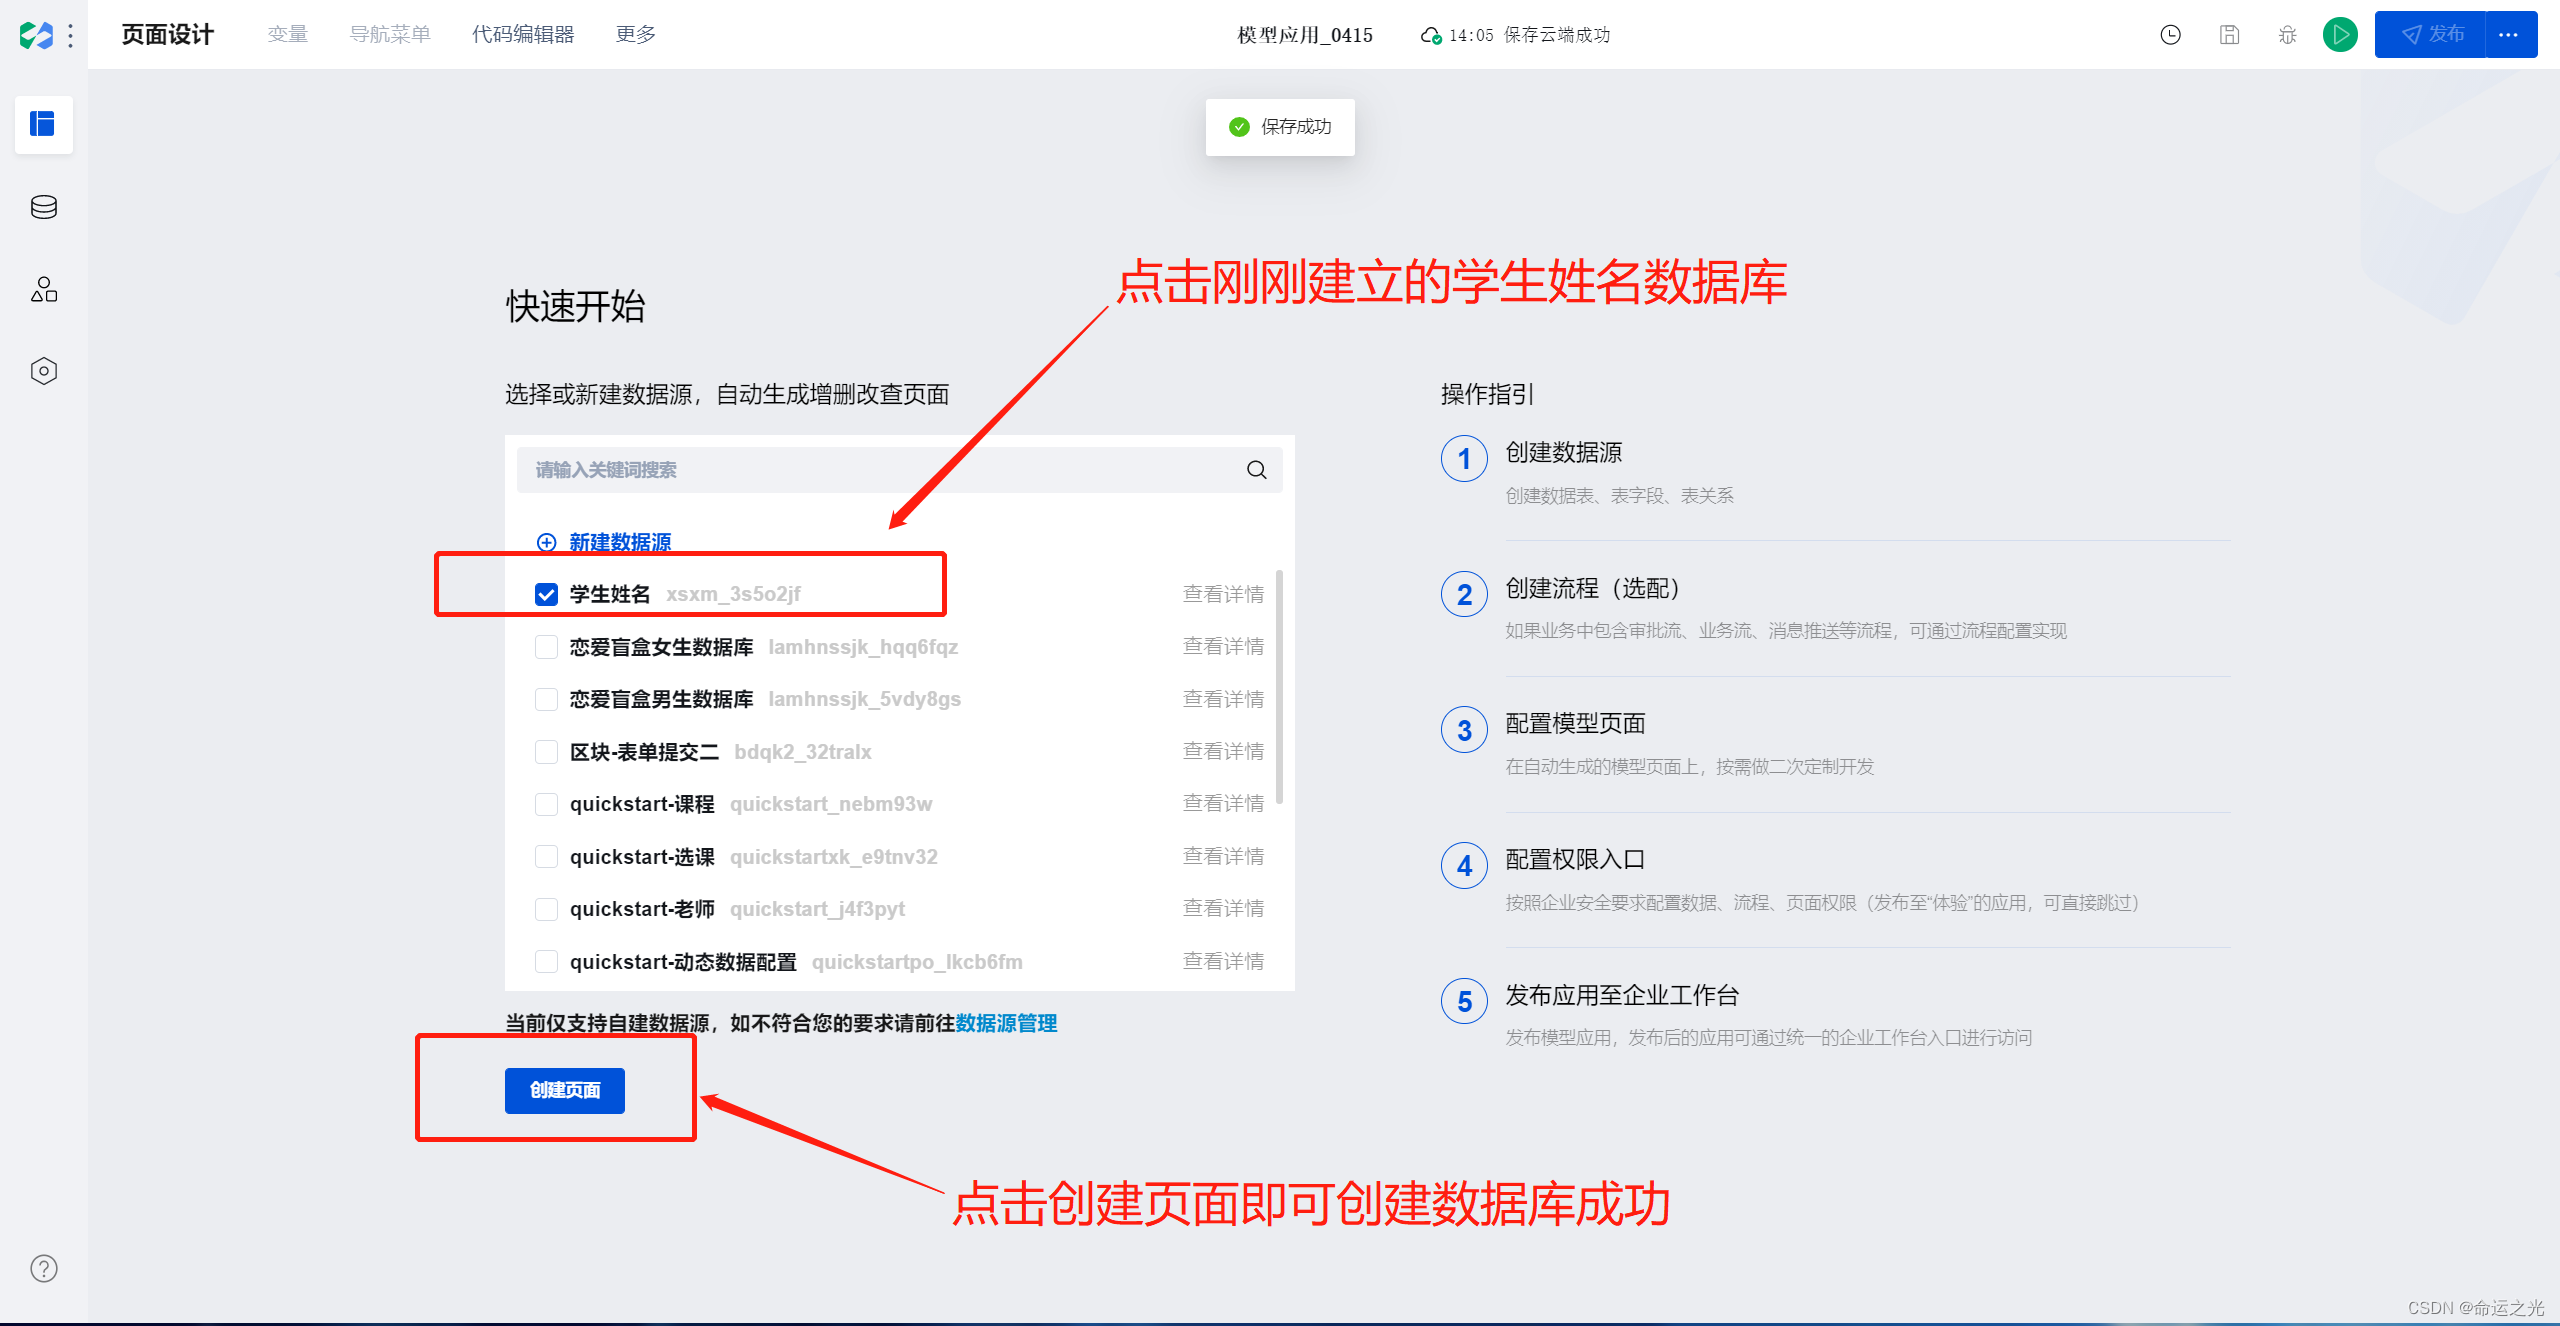Open the data source database icon
This screenshot has height=1326, width=2560.
point(43,207)
